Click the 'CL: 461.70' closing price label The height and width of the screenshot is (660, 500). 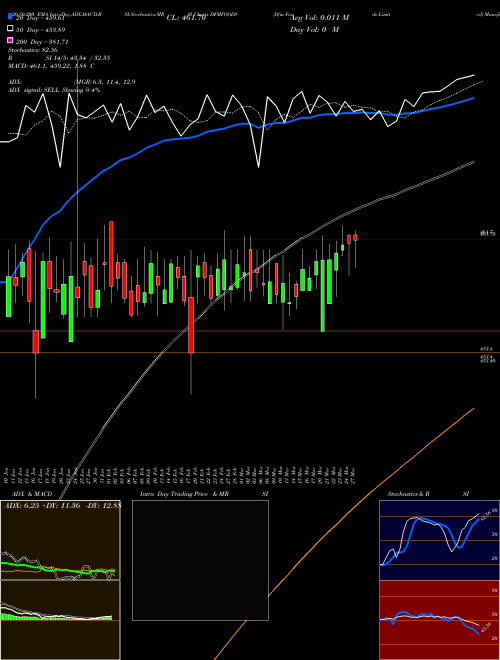[186, 18]
